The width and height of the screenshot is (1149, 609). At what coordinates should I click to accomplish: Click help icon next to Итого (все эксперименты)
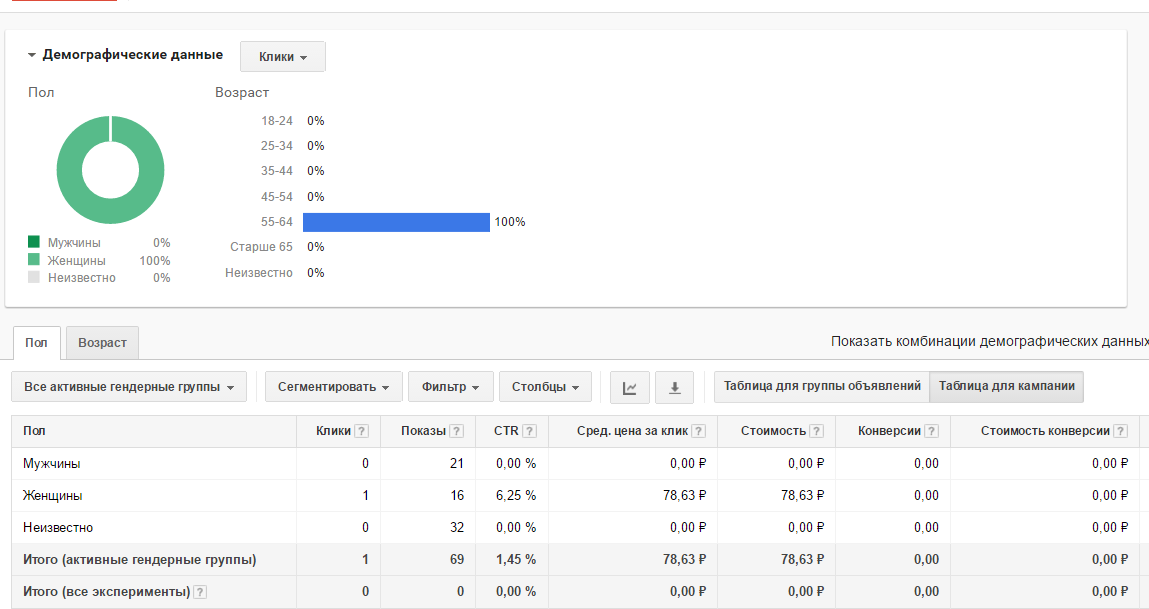[200, 592]
